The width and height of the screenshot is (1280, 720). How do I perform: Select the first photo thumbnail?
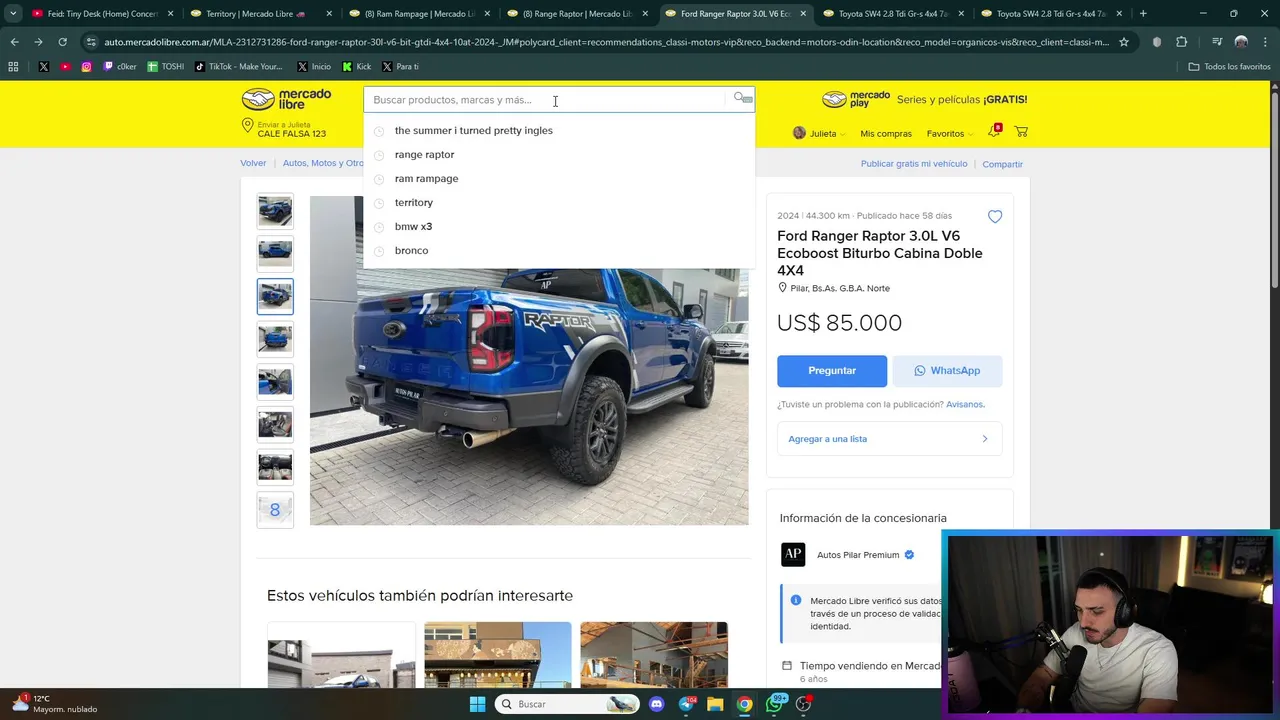(275, 211)
